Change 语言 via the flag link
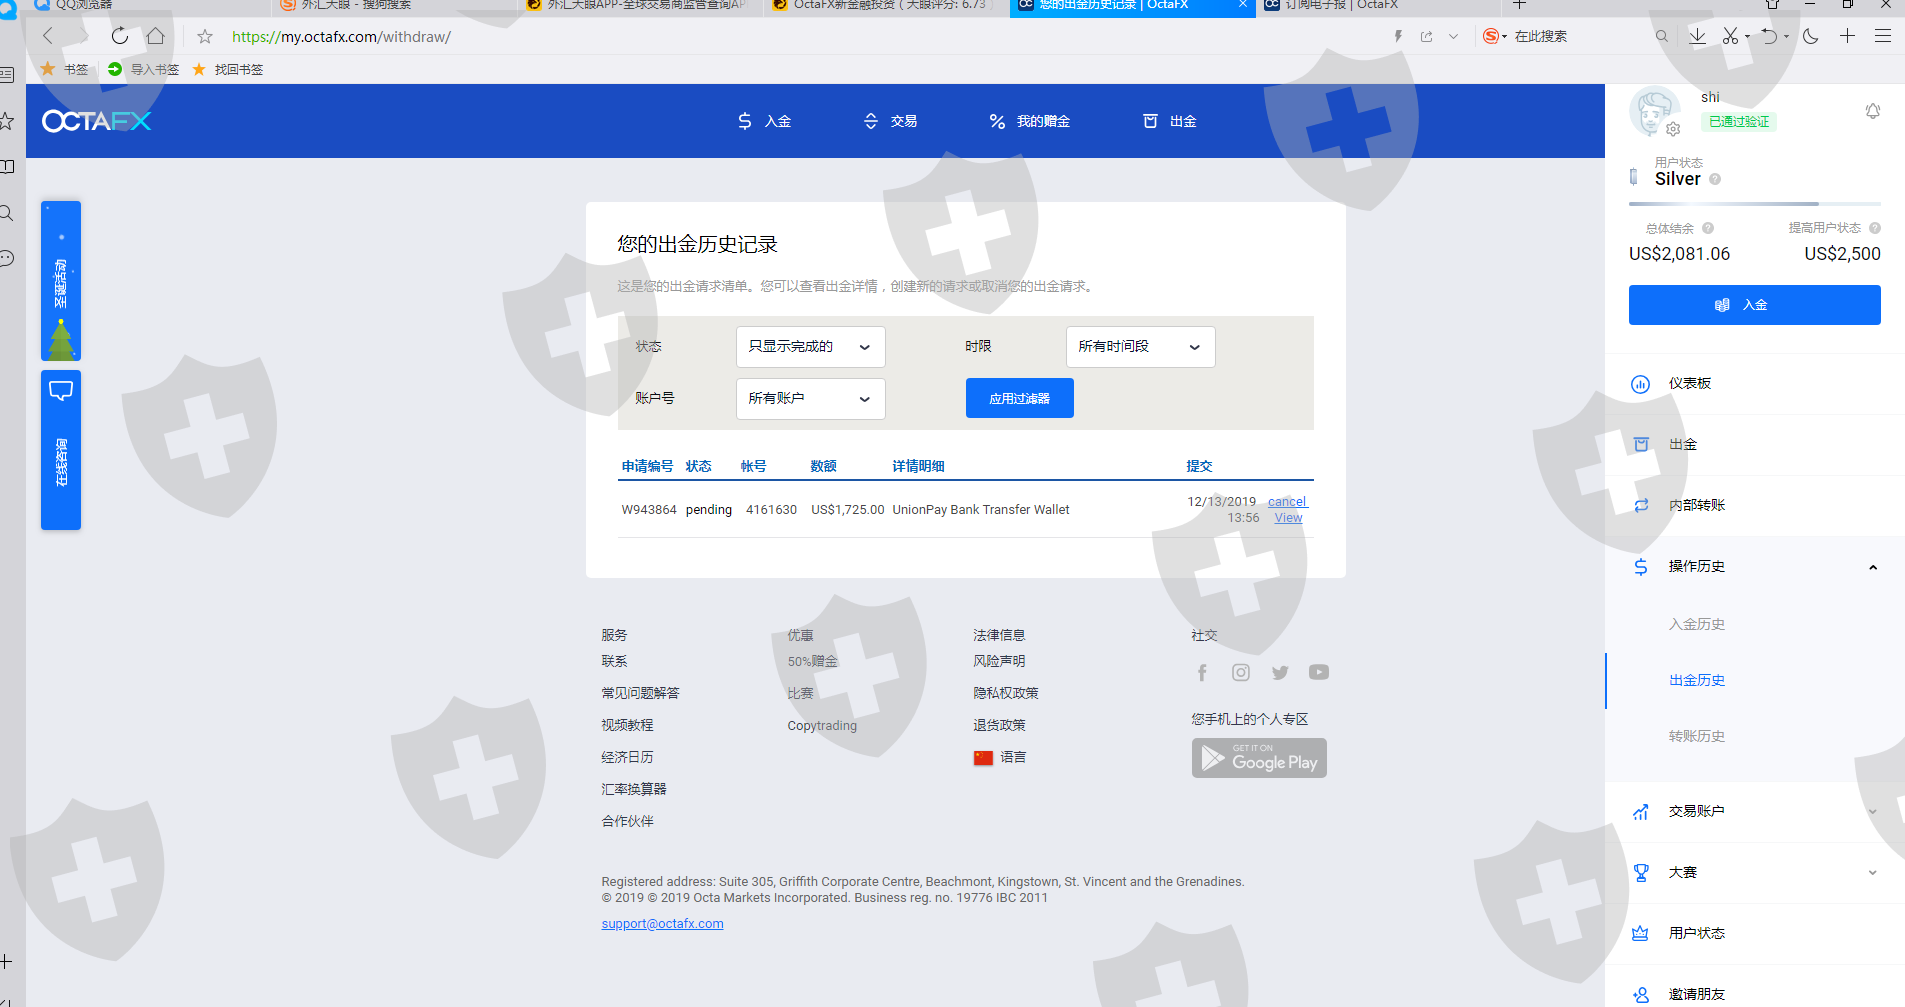The height and width of the screenshot is (1007, 1905). pyautogui.click(x=1000, y=757)
